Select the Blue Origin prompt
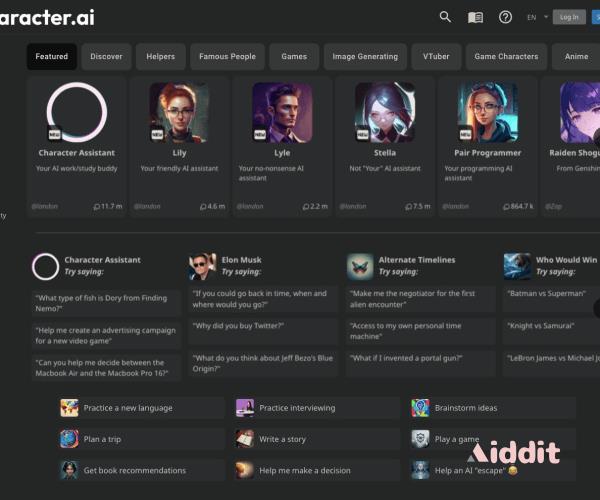Screen dimensions: 600x500 tap(263, 363)
